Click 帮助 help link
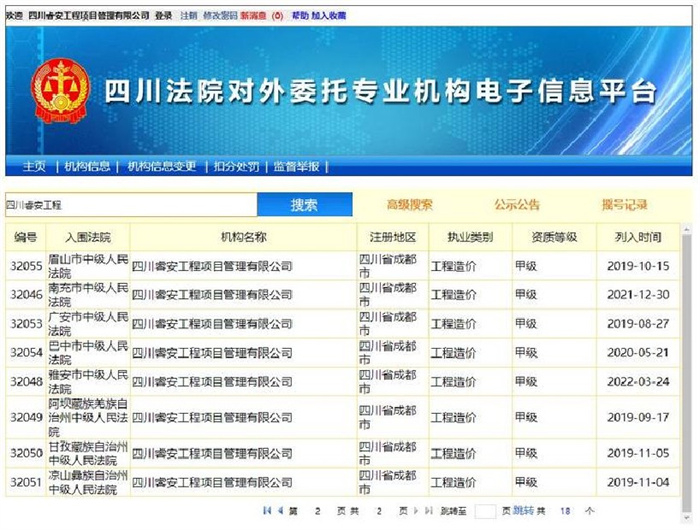The image size is (700, 530). 300,16
